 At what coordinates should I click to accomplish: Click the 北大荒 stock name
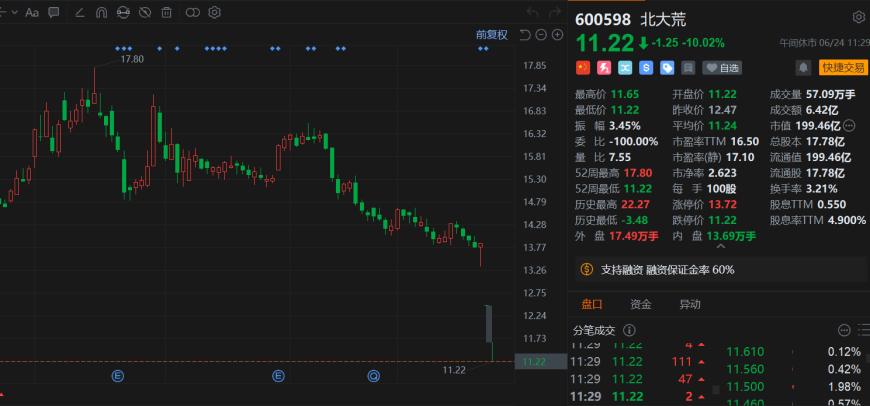(663, 19)
